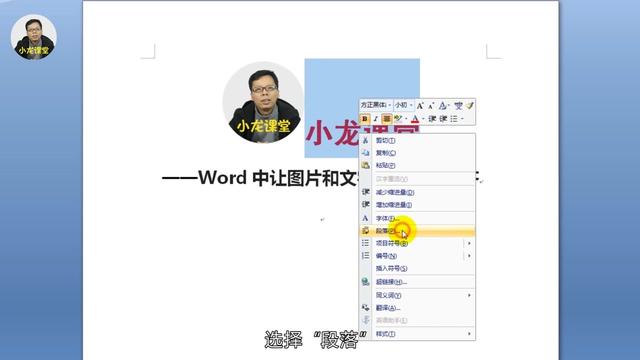Apply the red font color button
Image resolution: width=640 pixels, height=360 pixels.
tap(415, 119)
